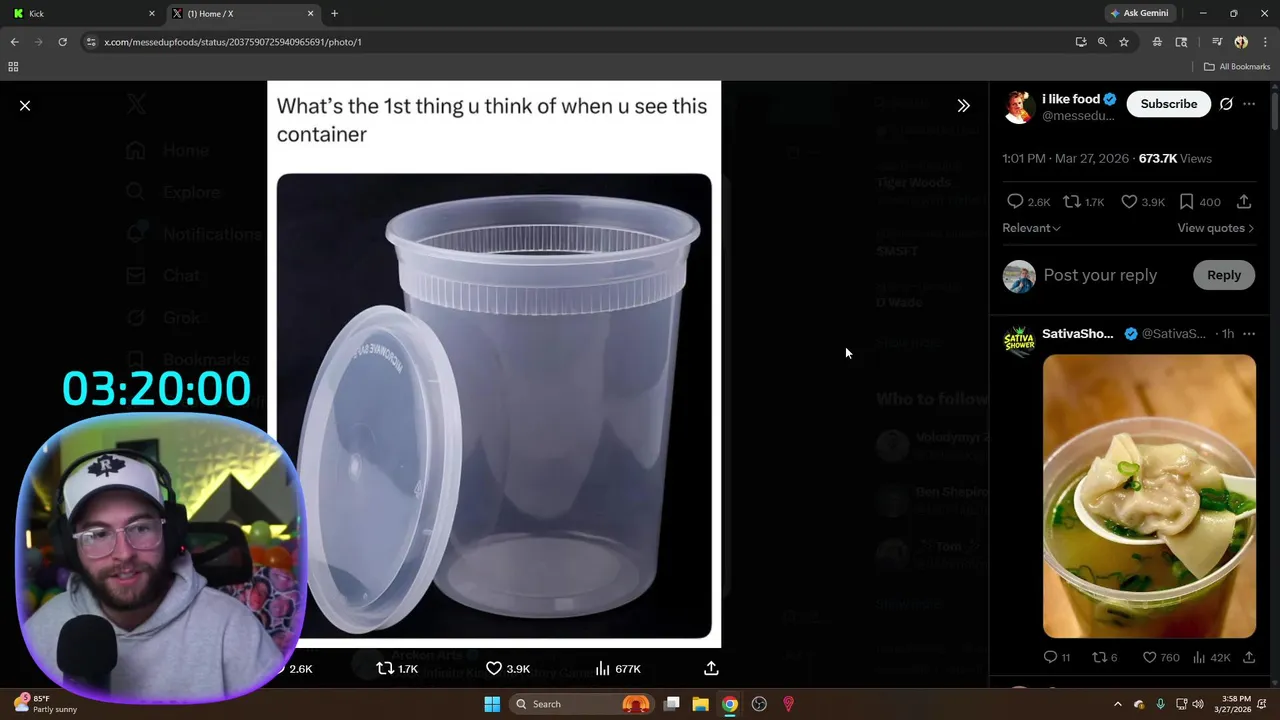Share the post from the sidebar share icon
This screenshot has height=720, width=1280.
1244,202
